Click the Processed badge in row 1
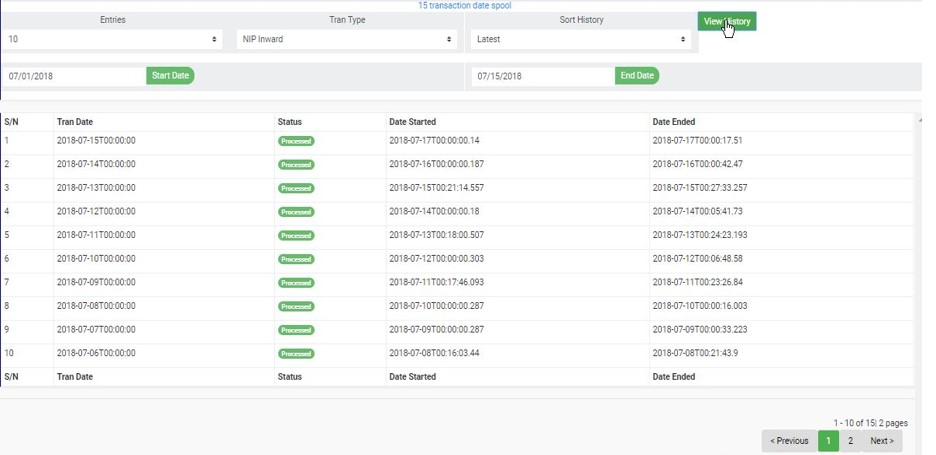The image size is (936, 455). (296, 141)
